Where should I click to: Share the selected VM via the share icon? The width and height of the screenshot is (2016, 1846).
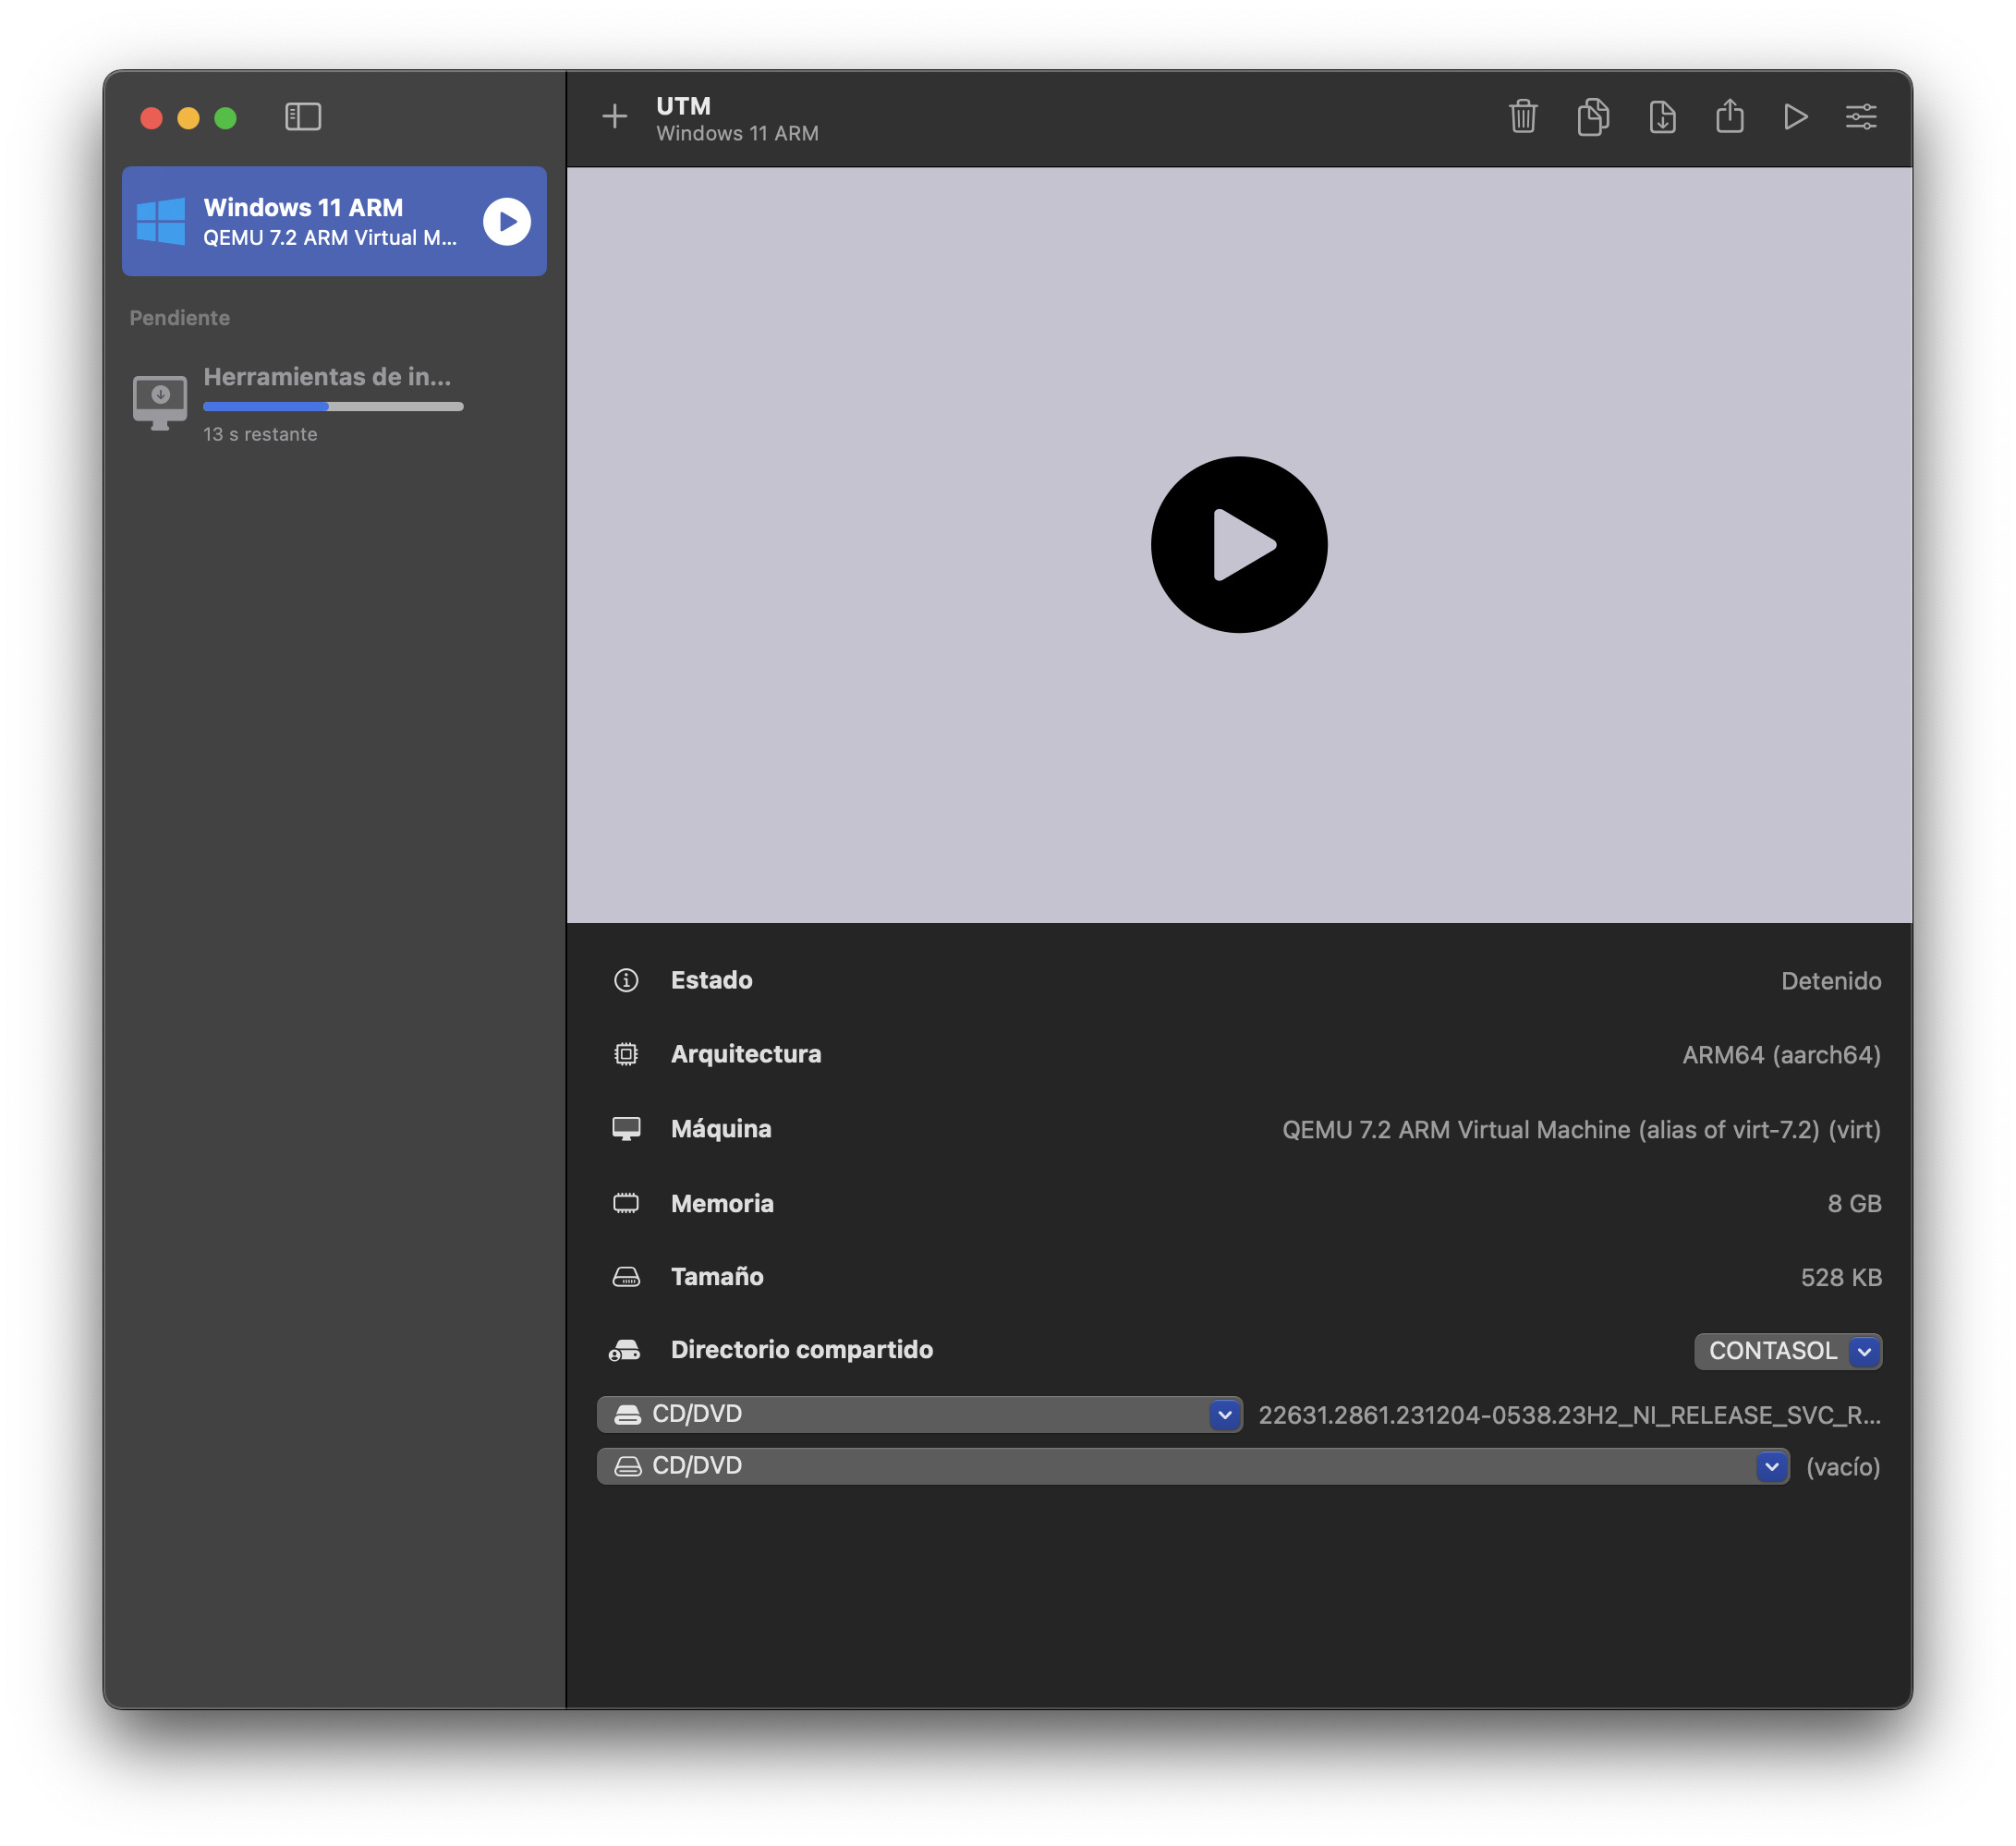point(1730,116)
